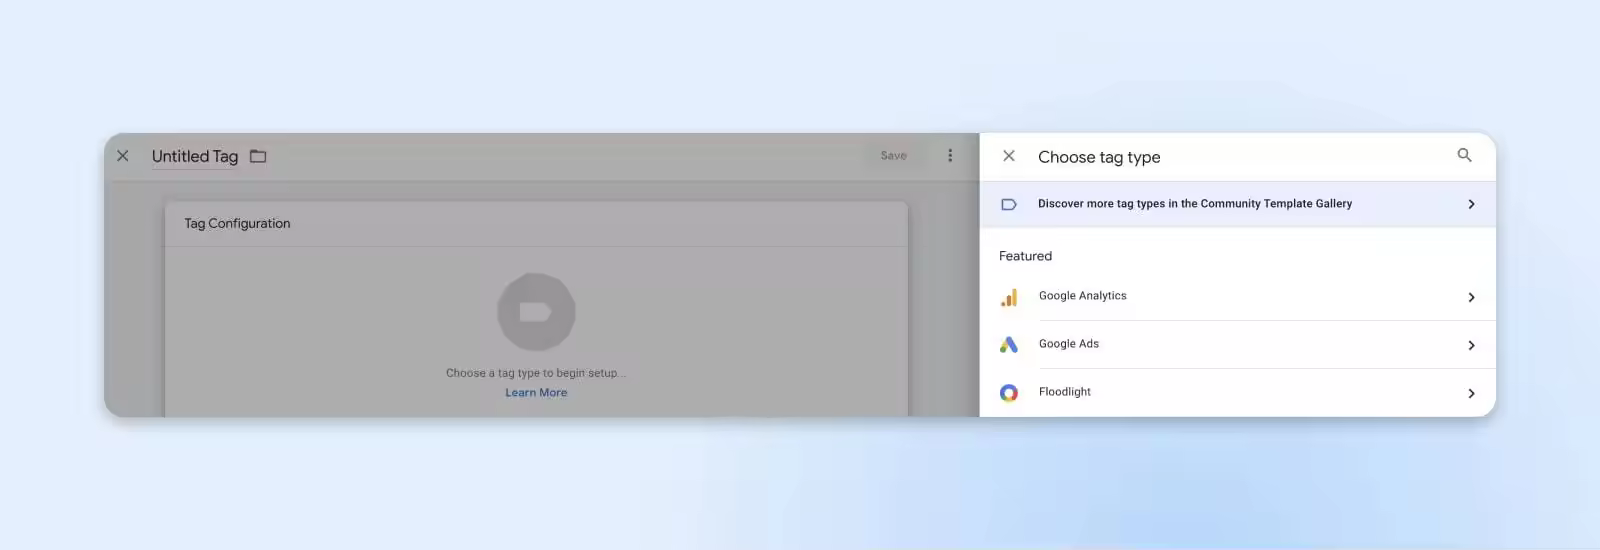Close the Choose tag type panel
This screenshot has width=1600, height=550.
click(1009, 156)
